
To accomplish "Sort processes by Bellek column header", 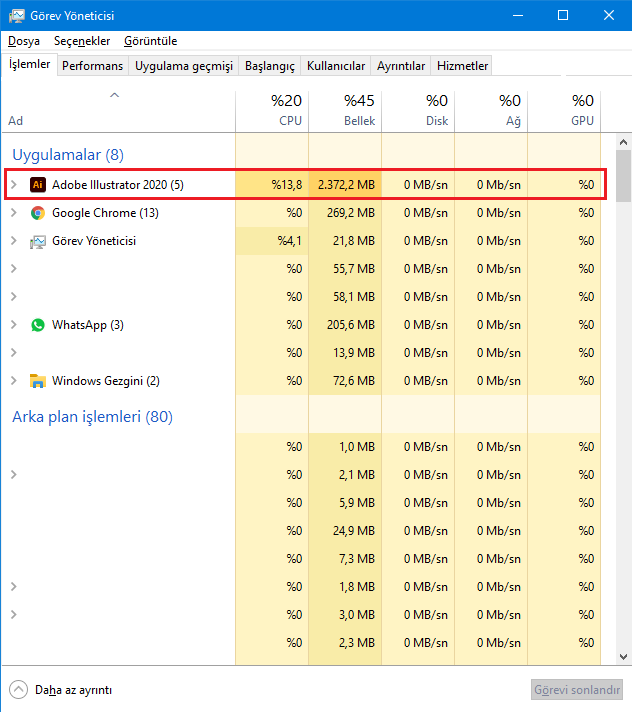I will [x=345, y=110].
